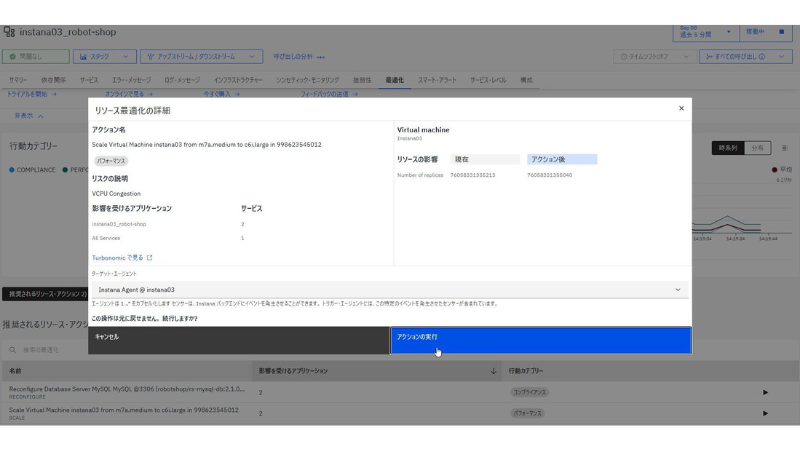Switch to the サービス tab
800x450 pixels.
pos(89,80)
